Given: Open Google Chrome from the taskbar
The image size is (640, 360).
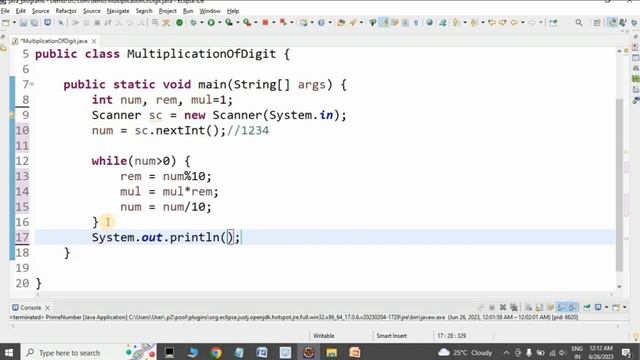Looking at the screenshot, I should (216, 352).
